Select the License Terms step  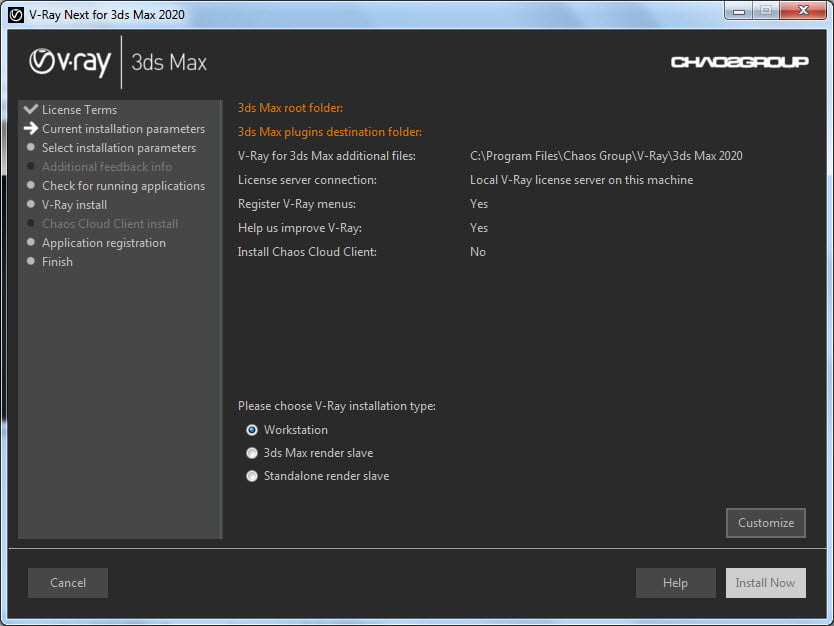tap(79, 110)
